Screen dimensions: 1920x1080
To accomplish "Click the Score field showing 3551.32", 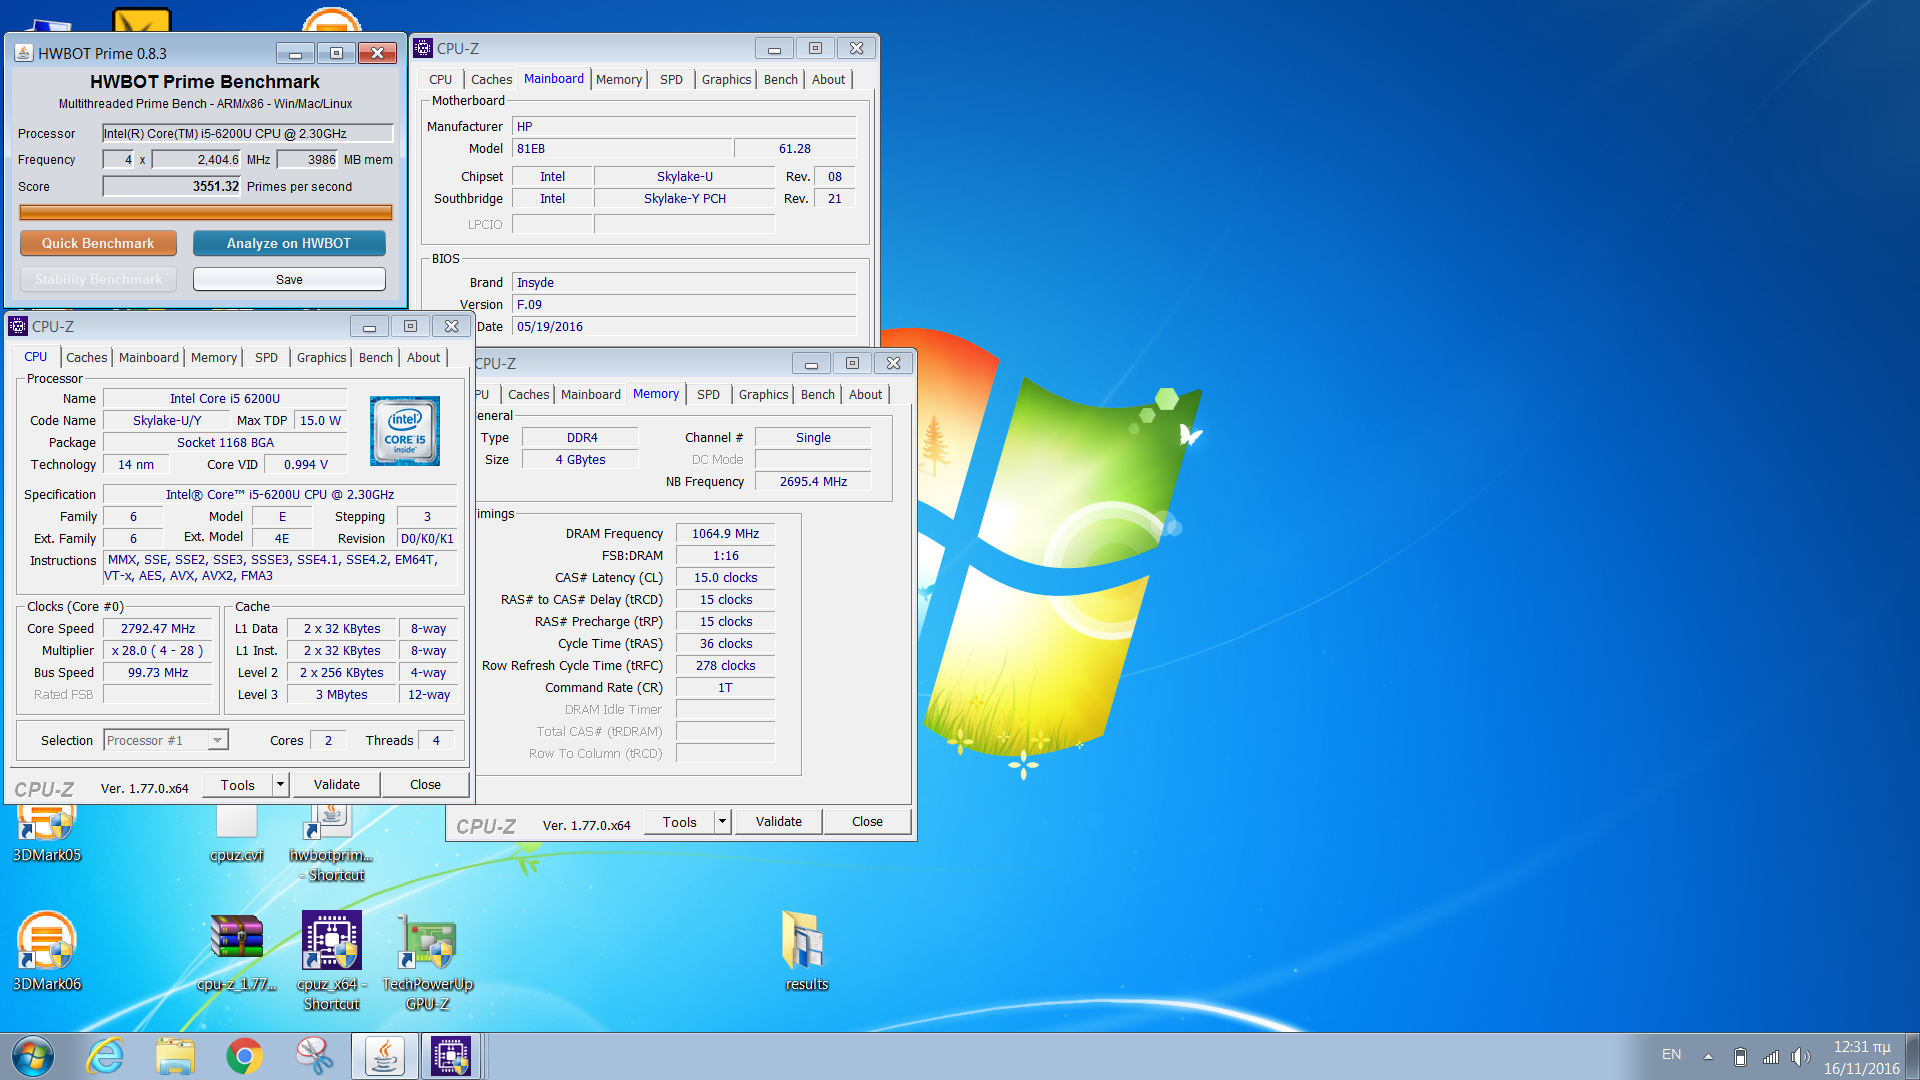I will click(172, 186).
